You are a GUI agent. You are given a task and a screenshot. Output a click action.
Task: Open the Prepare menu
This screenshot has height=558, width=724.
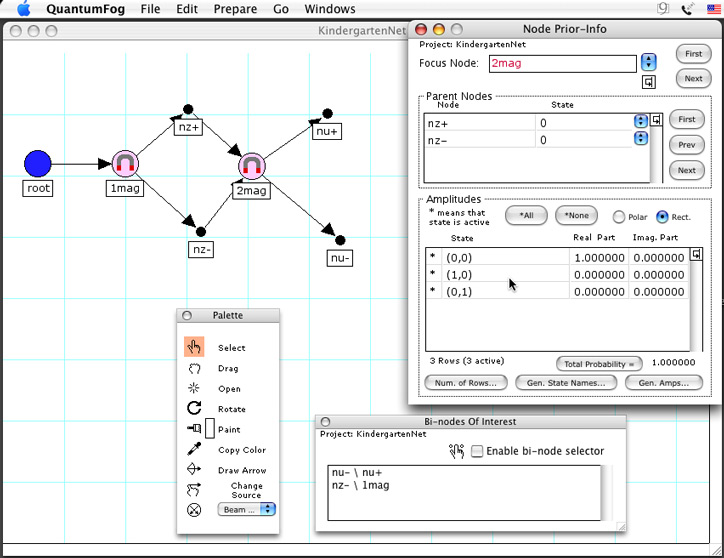pyautogui.click(x=235, y=9)
